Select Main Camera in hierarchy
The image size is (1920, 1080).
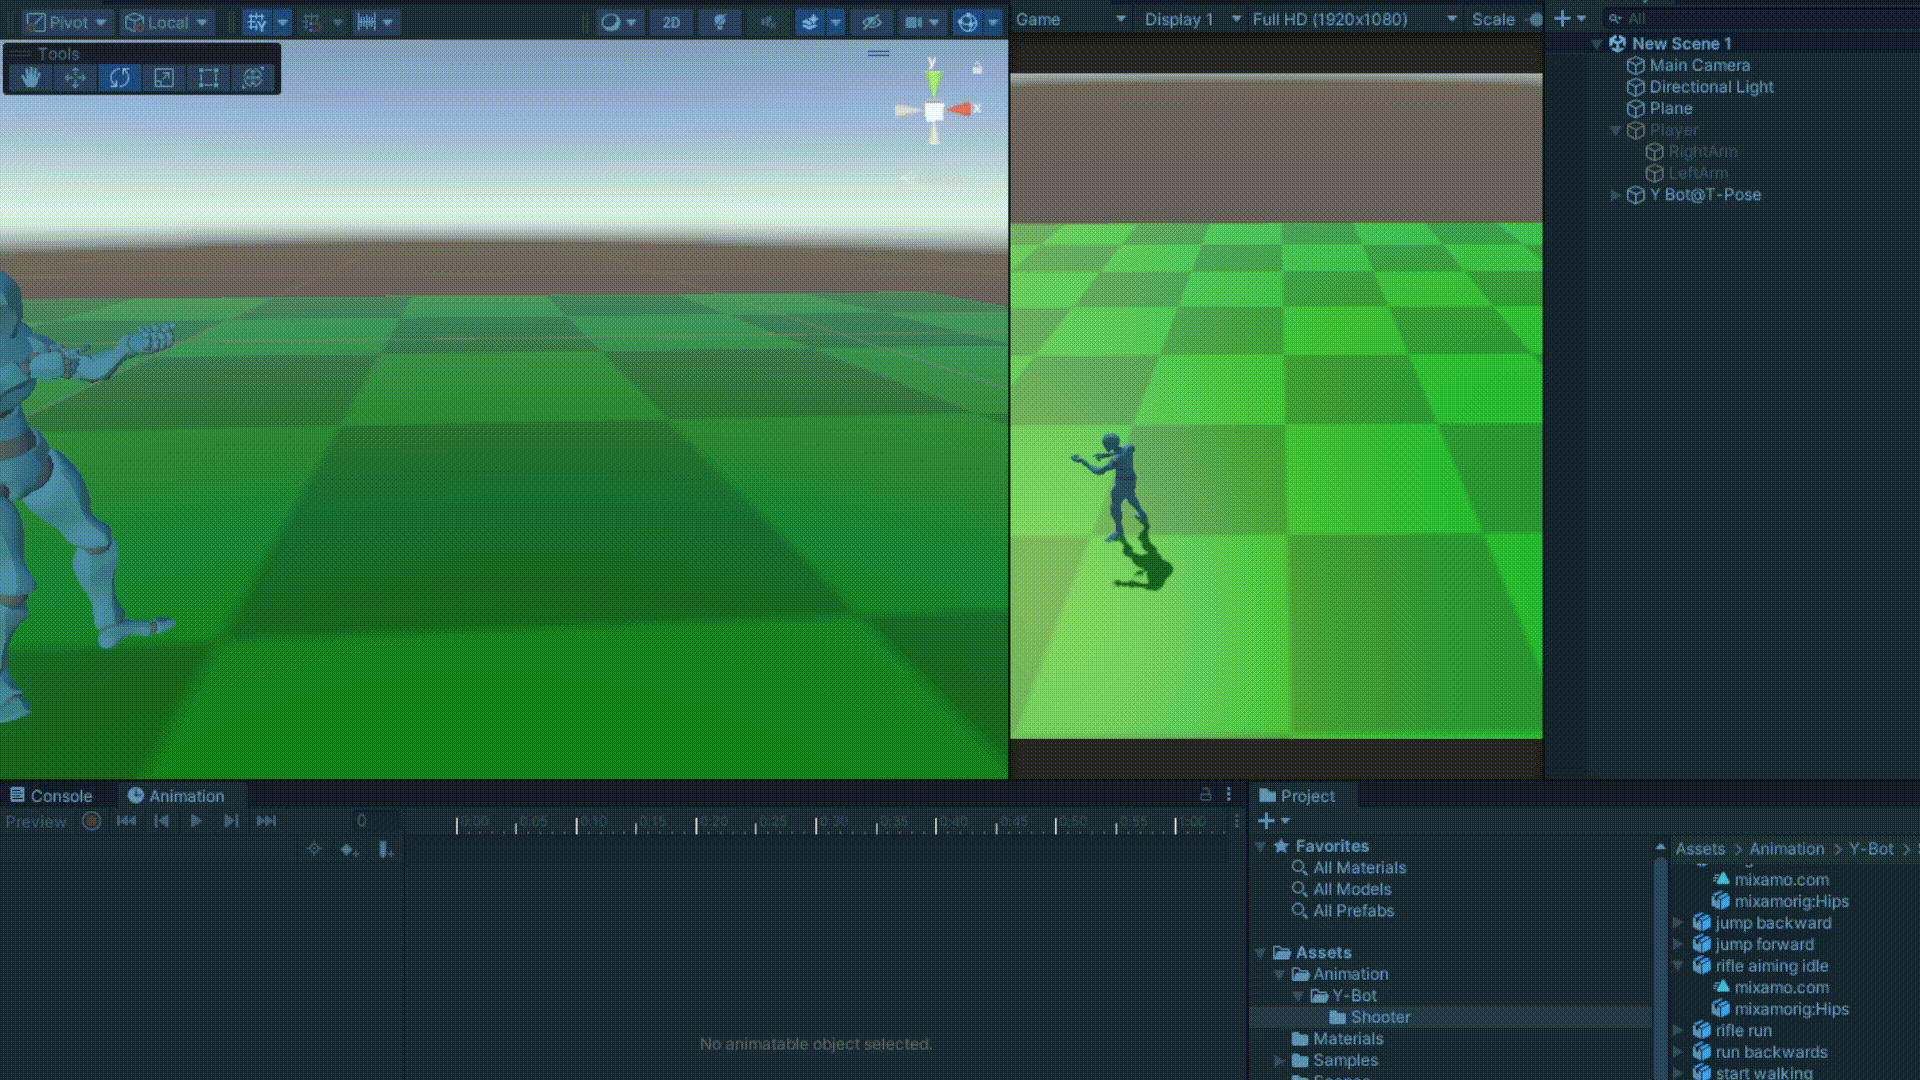(x=1699, y=65)
